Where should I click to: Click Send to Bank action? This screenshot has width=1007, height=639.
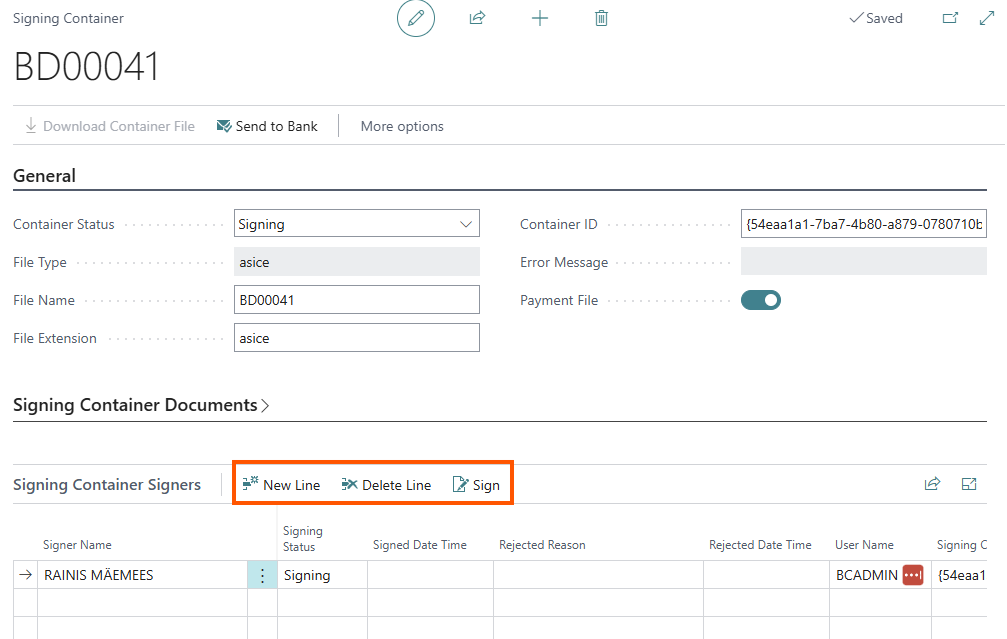[267, 126]
